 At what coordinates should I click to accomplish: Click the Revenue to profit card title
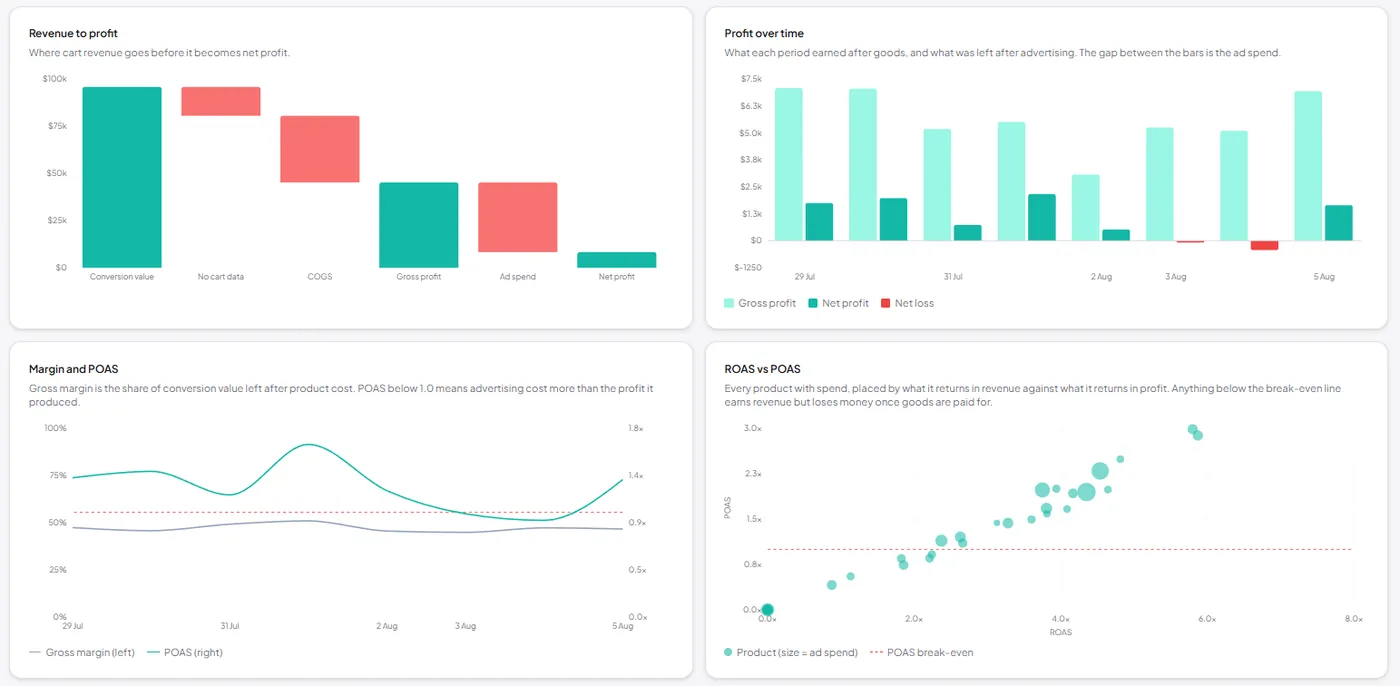(73, 34)
